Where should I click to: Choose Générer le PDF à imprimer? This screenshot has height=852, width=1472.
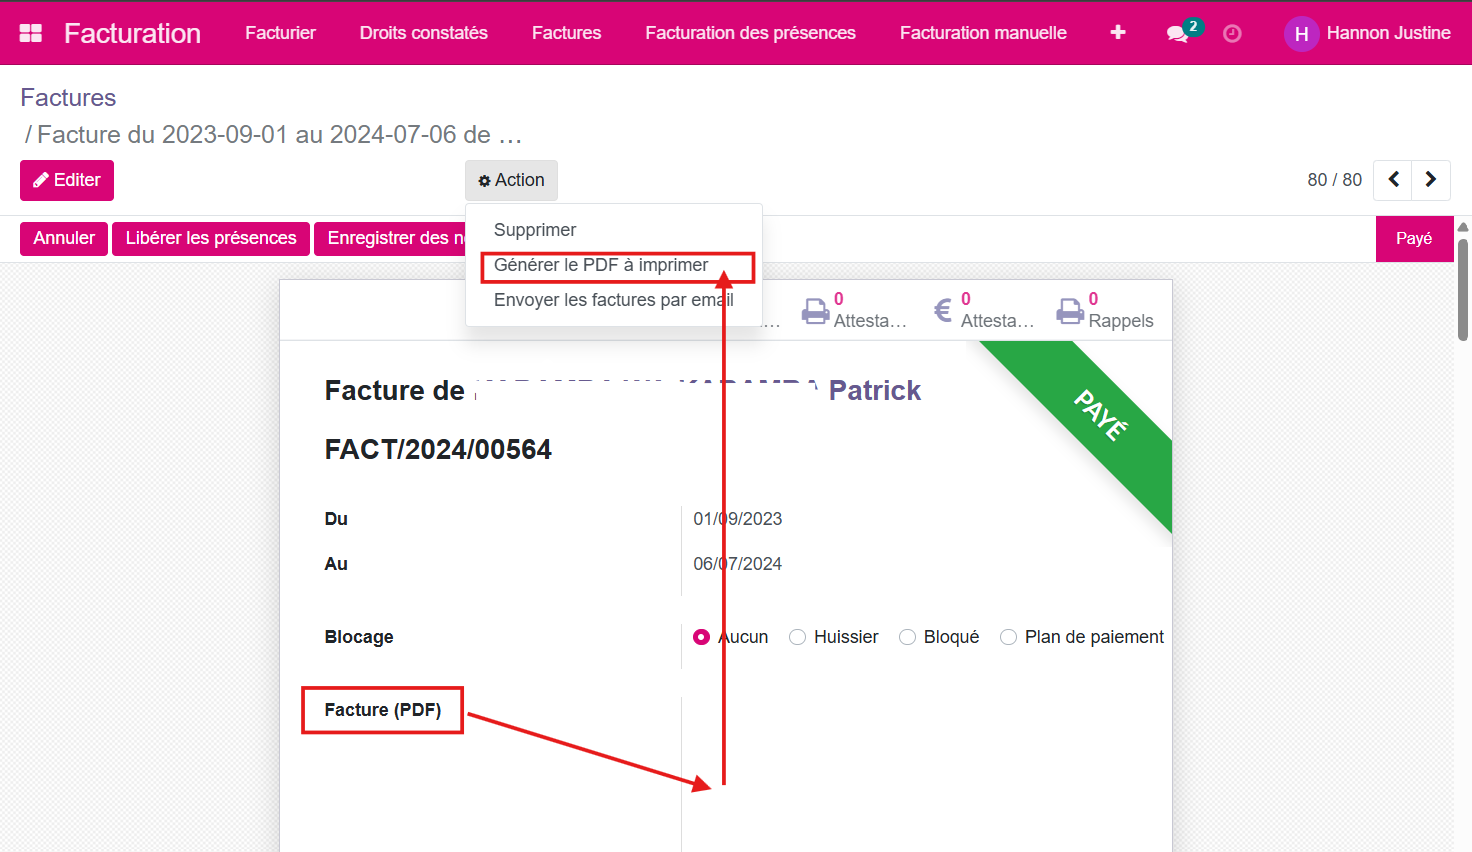[x=601, y=265]
